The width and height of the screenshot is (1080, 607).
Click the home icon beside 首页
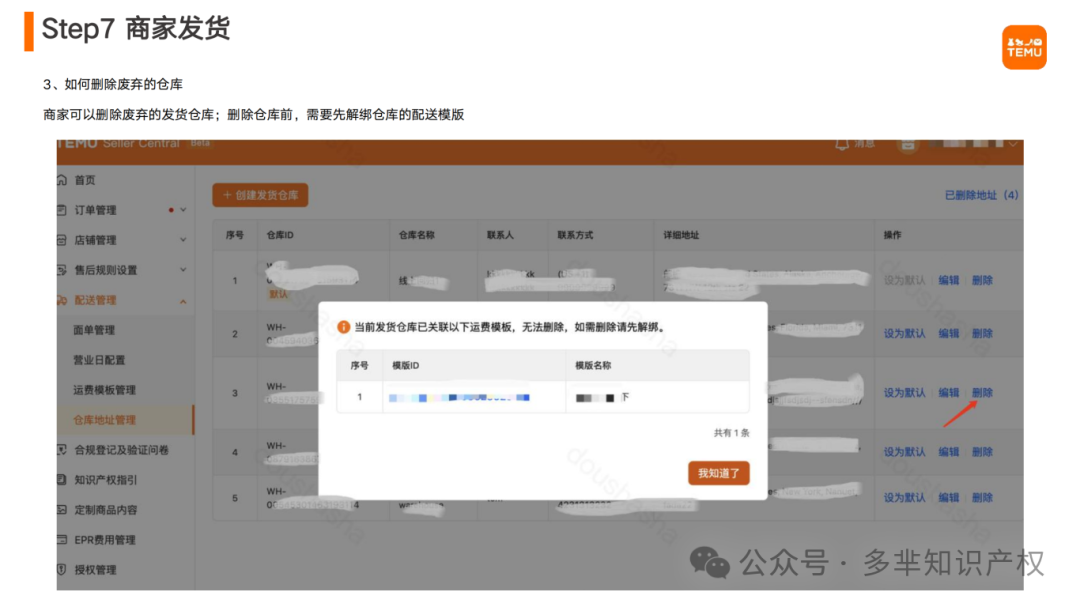62,180
